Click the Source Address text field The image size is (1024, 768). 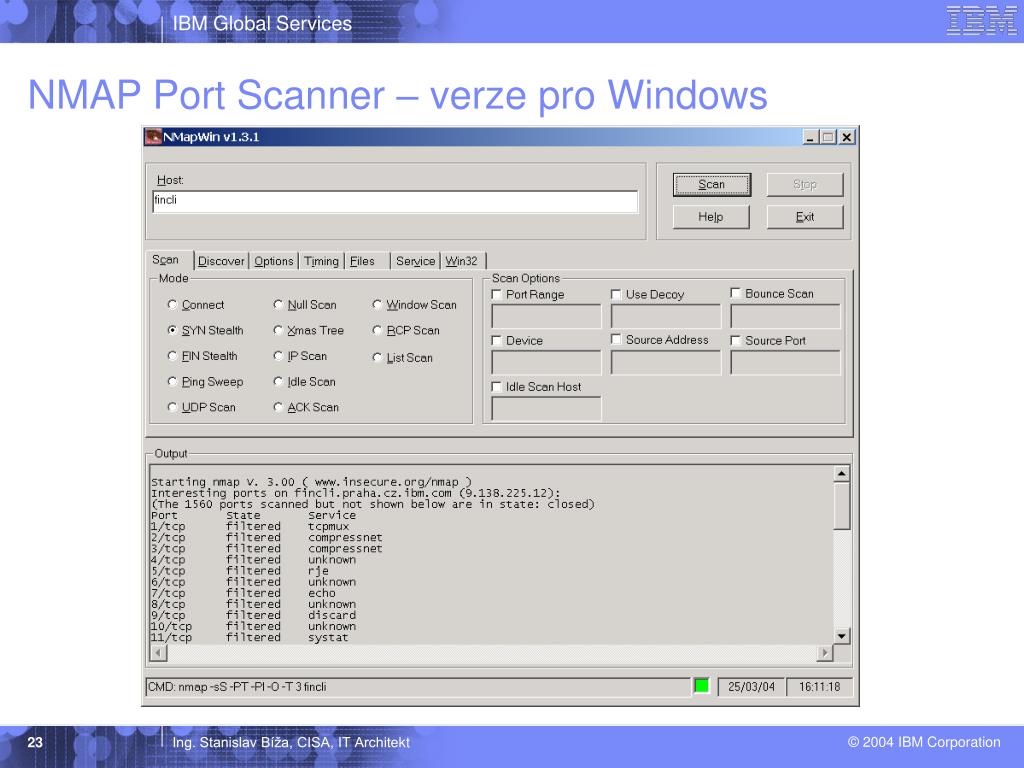click(x=665, y=362)
